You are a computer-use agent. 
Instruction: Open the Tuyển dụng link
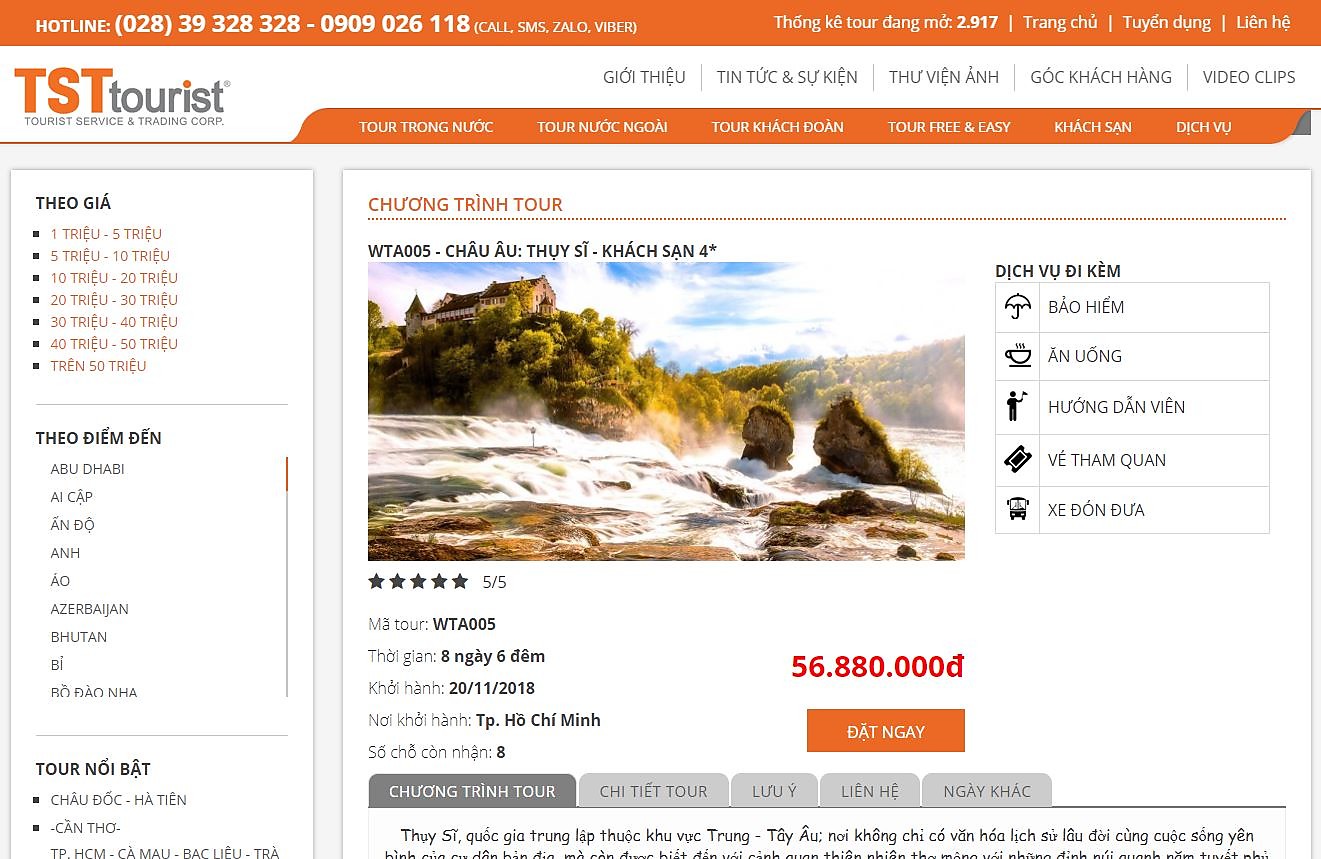tap(1166, 22)
